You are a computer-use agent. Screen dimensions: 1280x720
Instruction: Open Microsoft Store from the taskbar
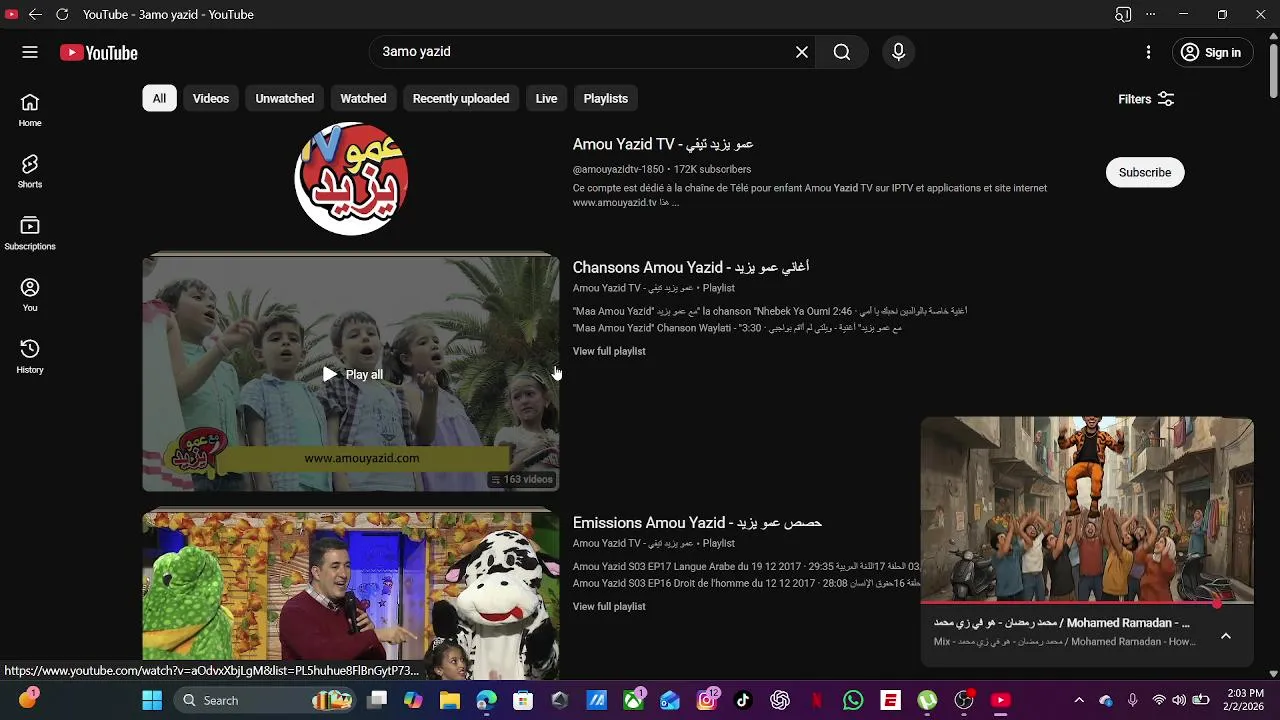coord(523,700)
